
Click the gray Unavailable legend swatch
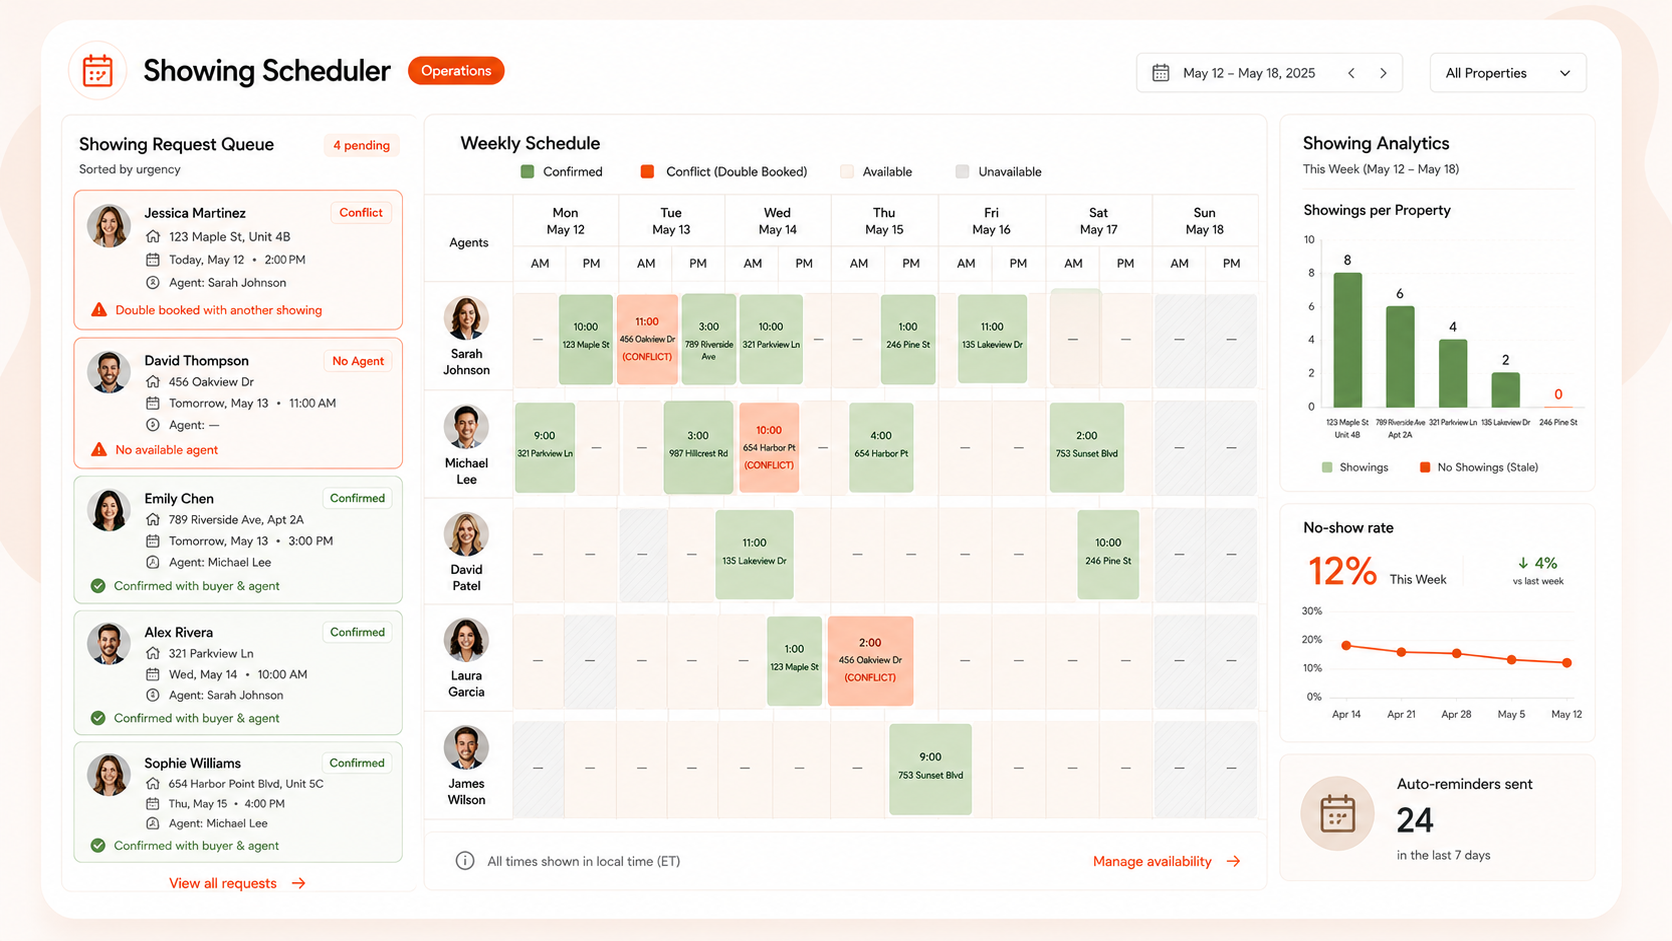coord(962,172)
